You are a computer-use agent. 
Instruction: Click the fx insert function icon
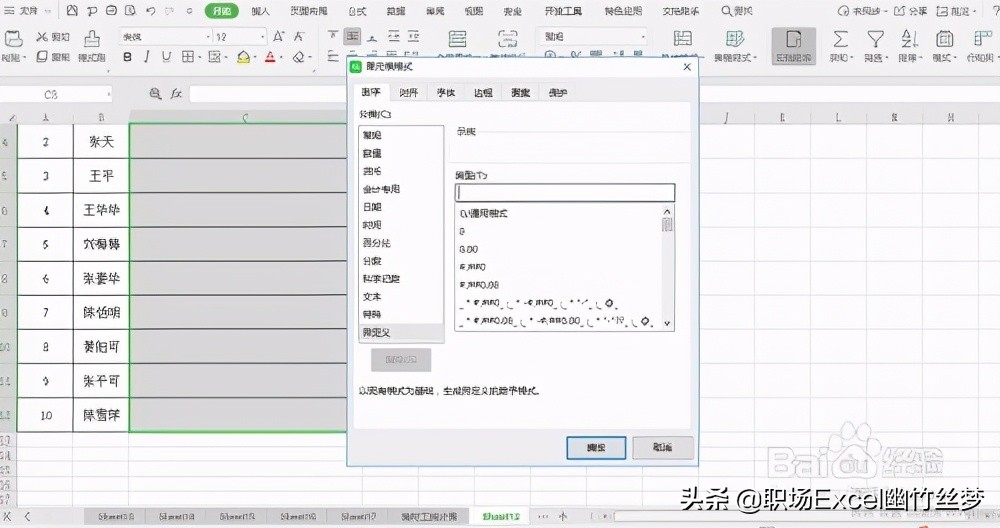tap(176, 94)
